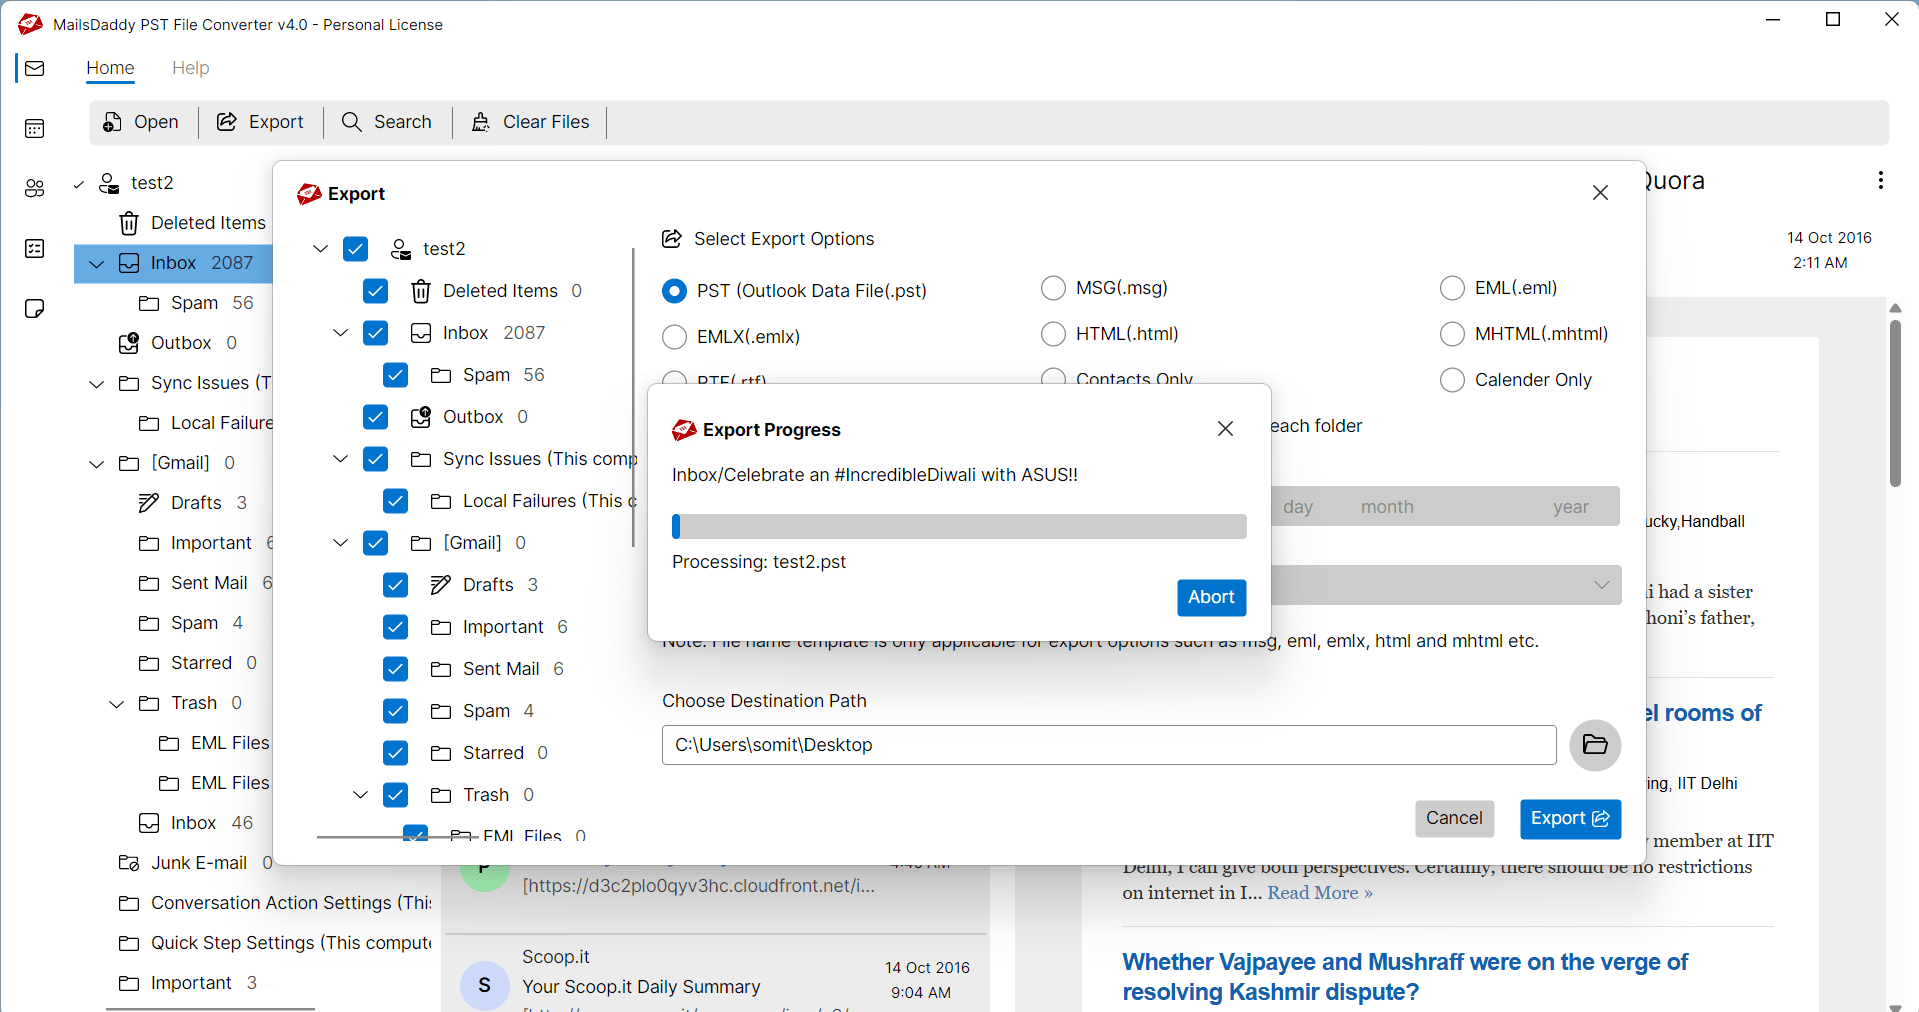
Task: Click the message pane vertical scrollbar
Action: coord(1895,405)
